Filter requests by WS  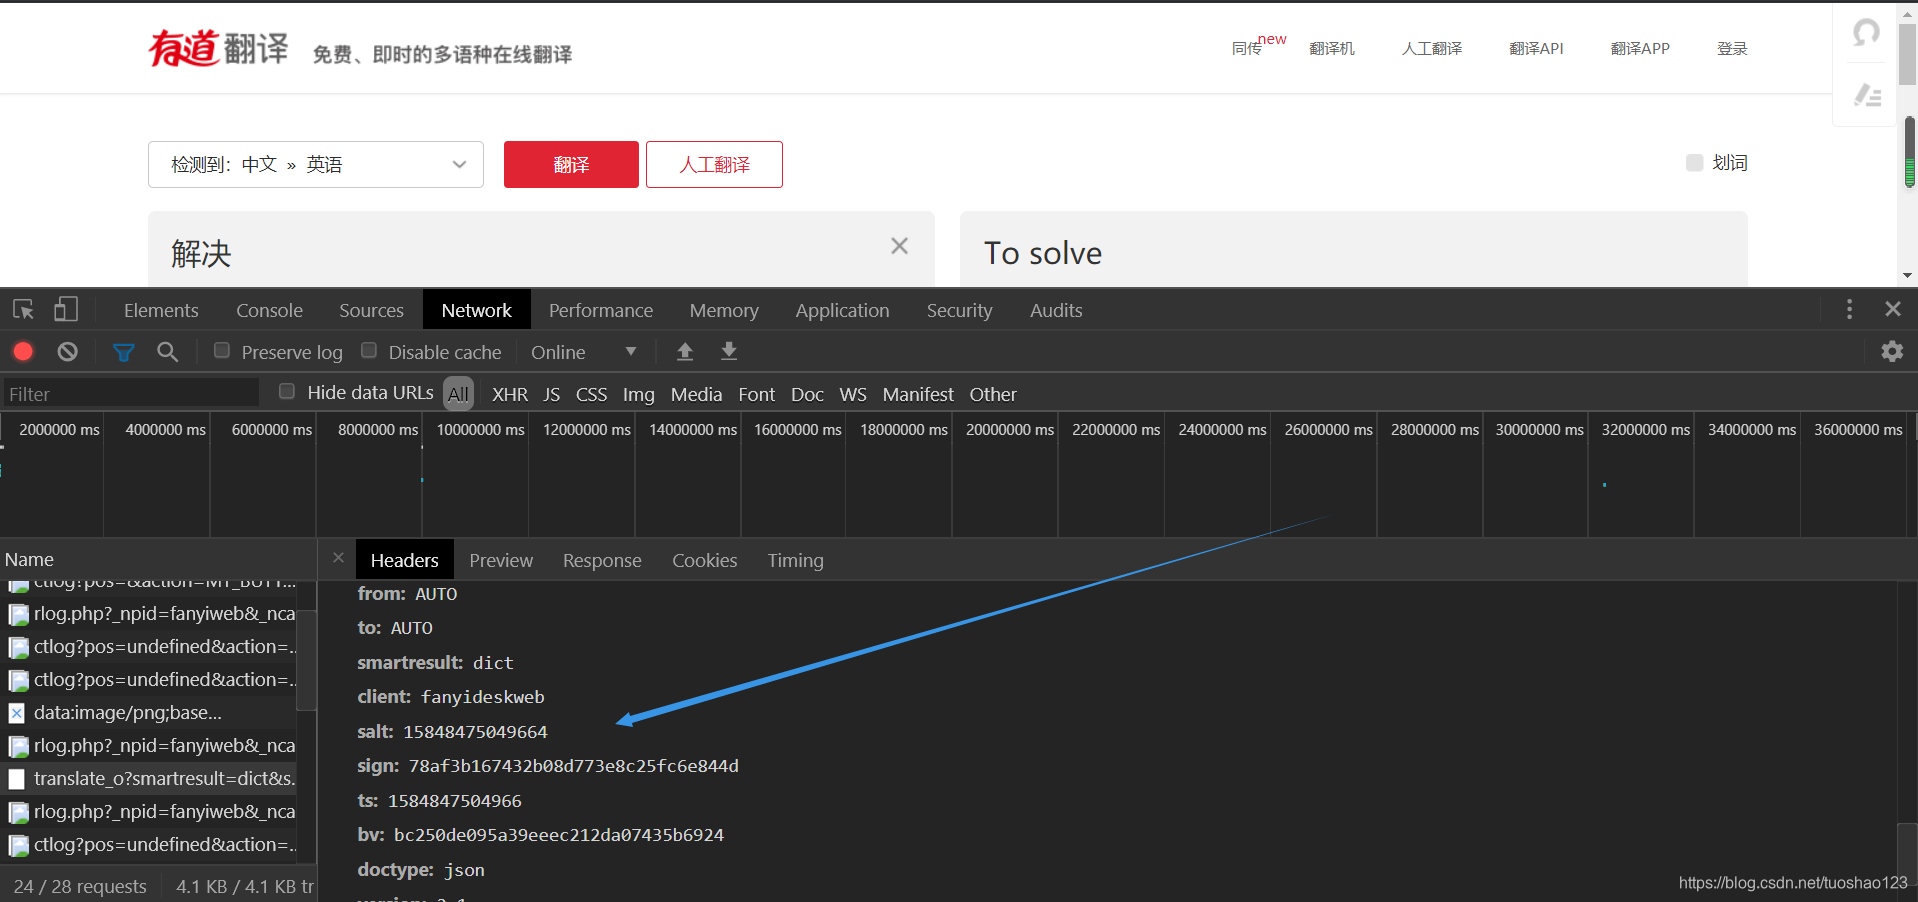coord(853,394)
